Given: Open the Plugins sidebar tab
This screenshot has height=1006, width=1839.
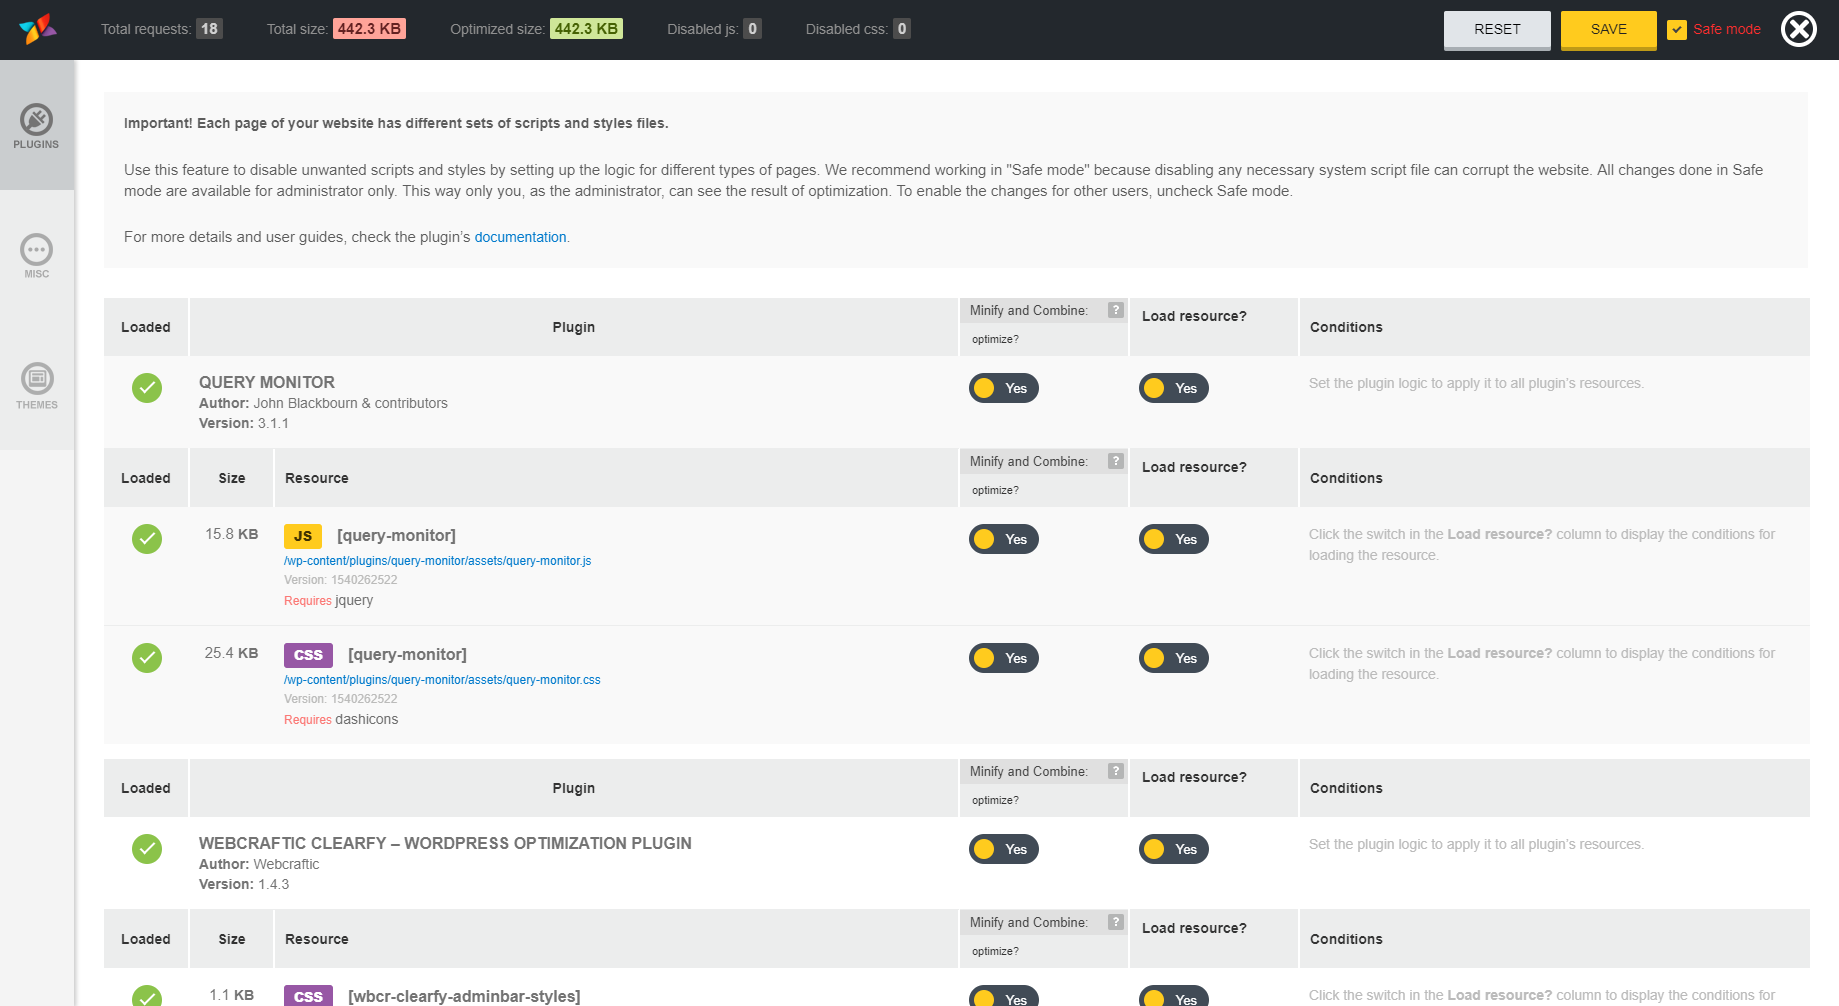Looking at the screenshot, I should click(36, 126).
